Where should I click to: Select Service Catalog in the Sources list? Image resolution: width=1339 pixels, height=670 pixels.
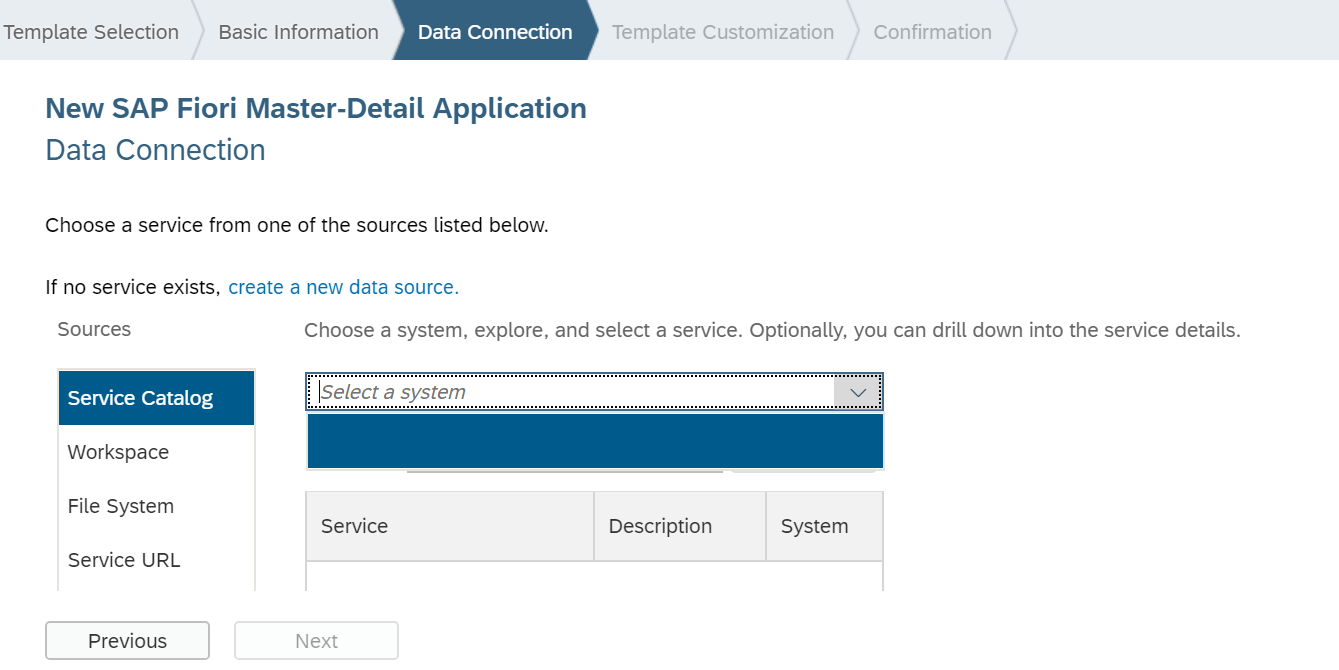pyautogui.click(x=141, y=398)
